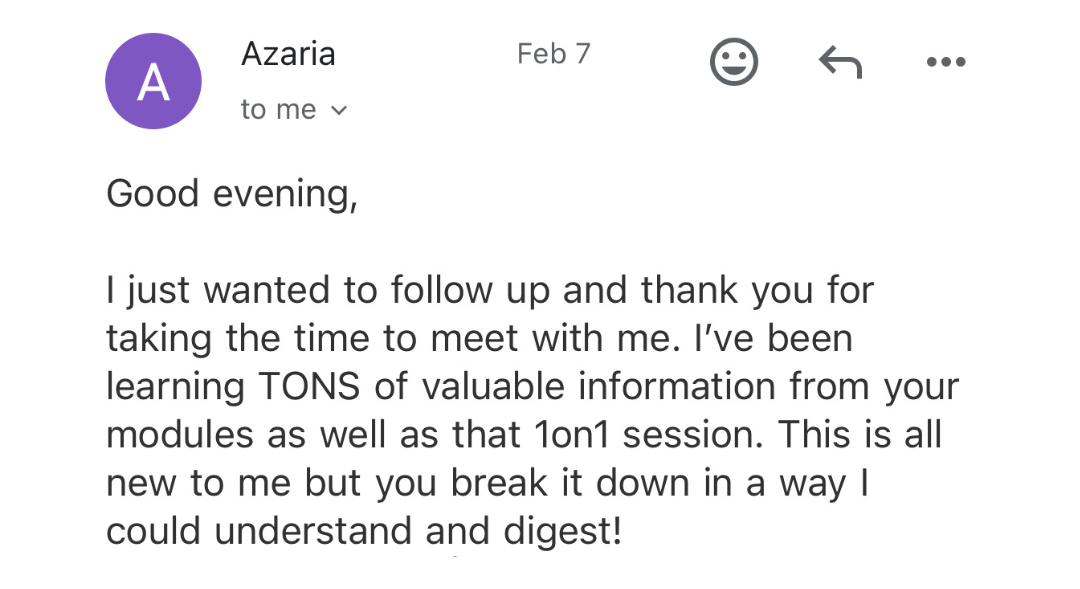Screen dimensions: 1080x589
Task: Click the word "TONS" in the message
Action: coord(309,386)
